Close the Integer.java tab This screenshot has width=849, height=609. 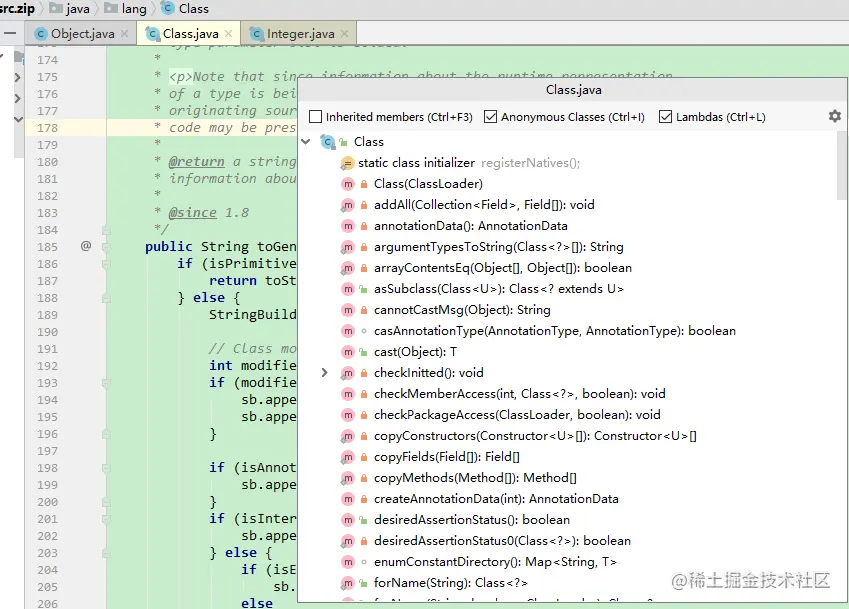pyautogui.click(x=344, y=34)
